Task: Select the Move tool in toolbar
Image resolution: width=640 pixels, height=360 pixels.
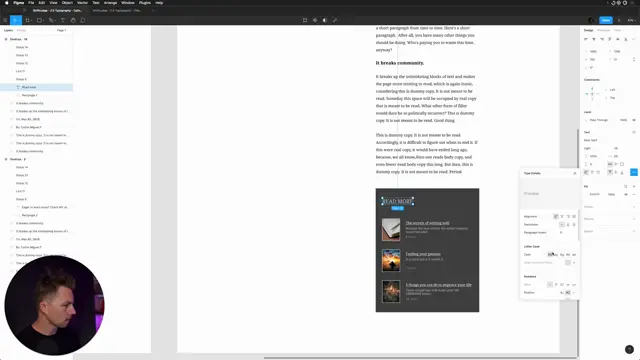Action: 15,20
